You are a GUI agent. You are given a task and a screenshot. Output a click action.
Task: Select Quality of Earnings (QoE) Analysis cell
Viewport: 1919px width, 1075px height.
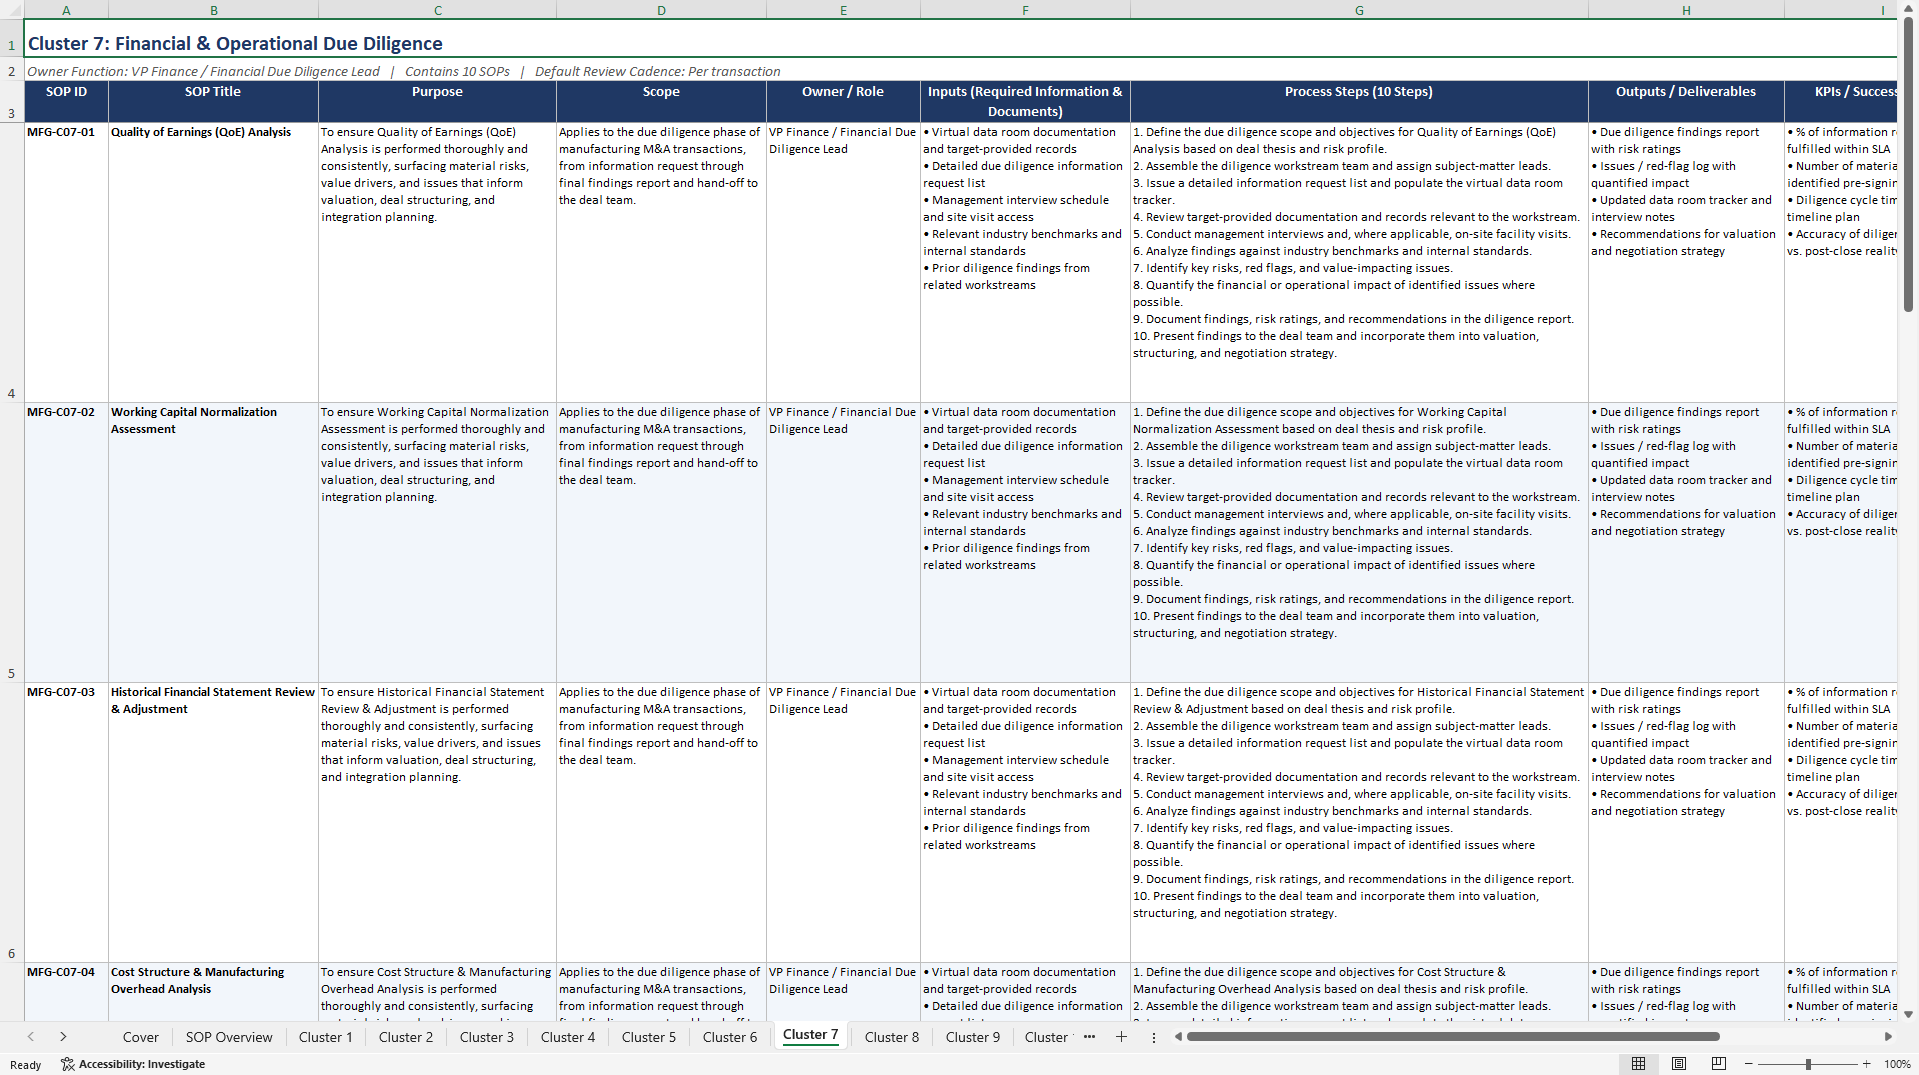click(213, 262)
